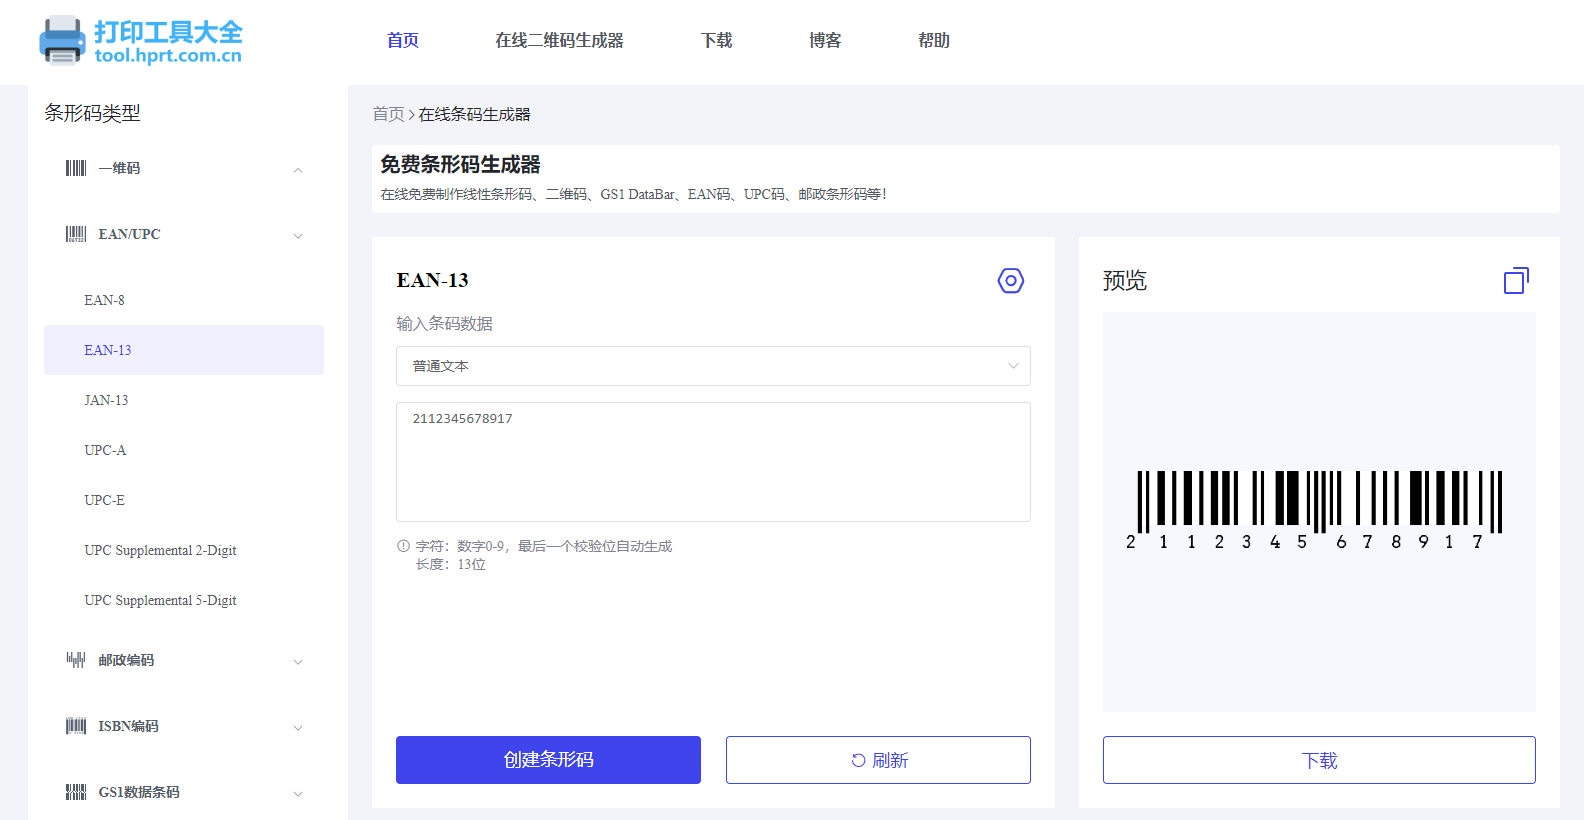Open the EAN-13 settings hexagon icon
Screen dimensions: 1584x820
click(1011, 281)
